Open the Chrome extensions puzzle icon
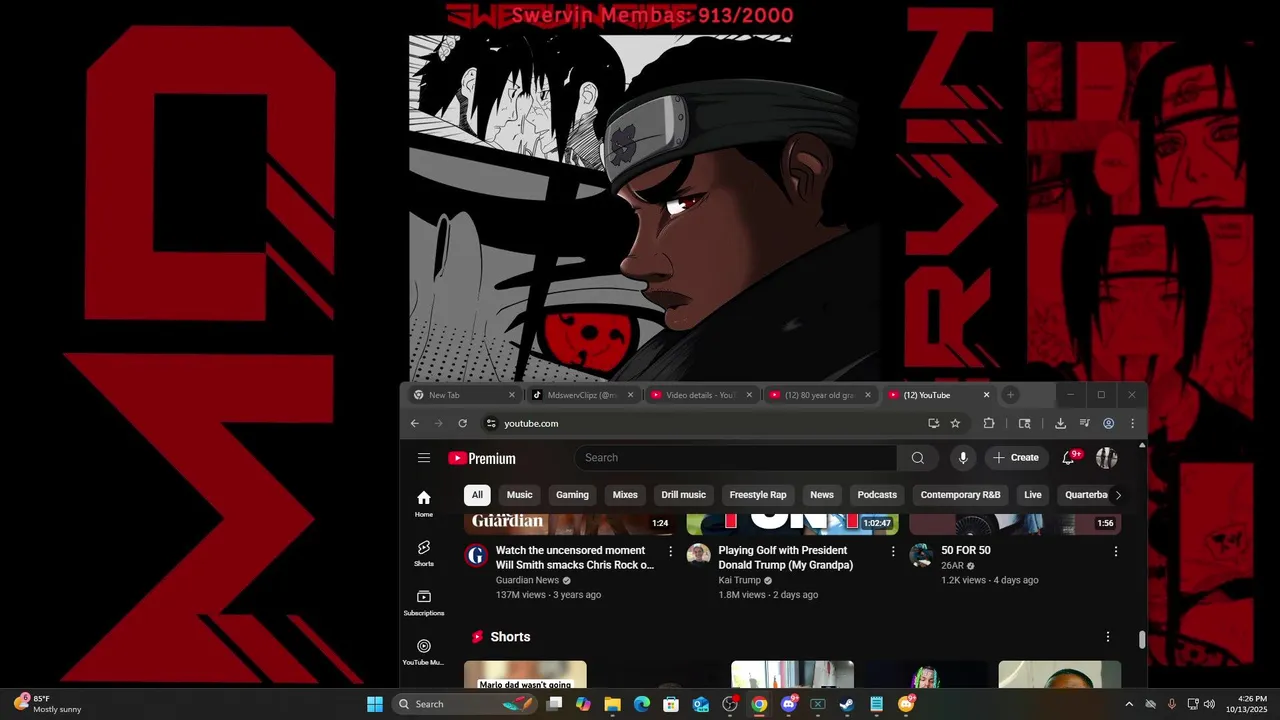Image resolution: width=1280 pixels, height=720 pixels. point(989,423)
